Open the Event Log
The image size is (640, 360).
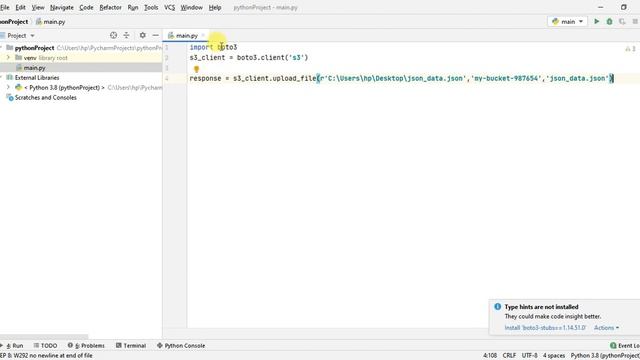click(625, 345)
